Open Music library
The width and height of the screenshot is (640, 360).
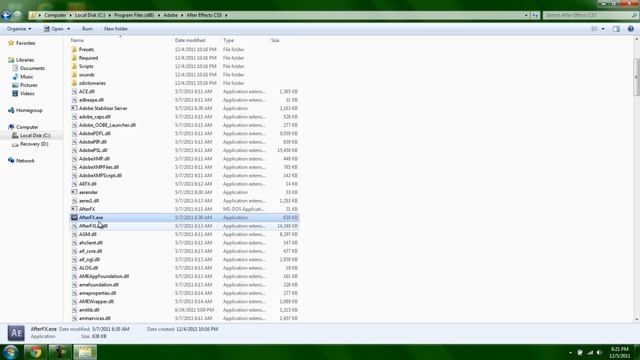coord(27,77)
